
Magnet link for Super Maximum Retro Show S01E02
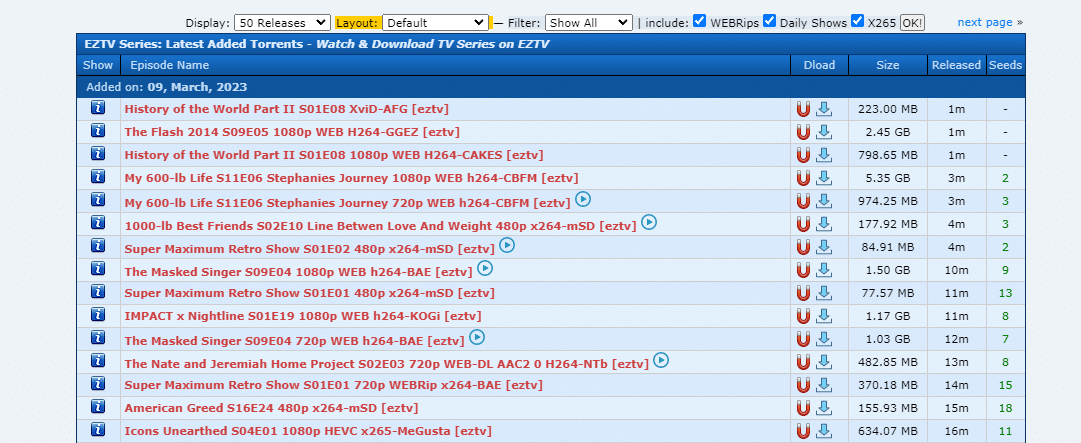[x=803, y=247]
